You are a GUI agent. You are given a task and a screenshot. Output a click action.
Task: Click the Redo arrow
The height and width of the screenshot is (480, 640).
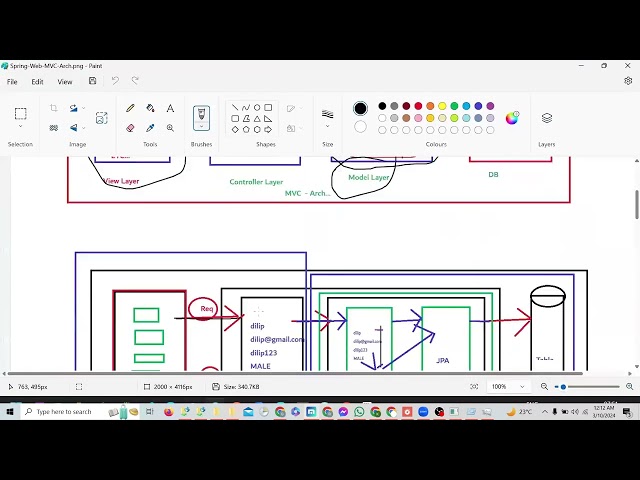coord(135,81)
